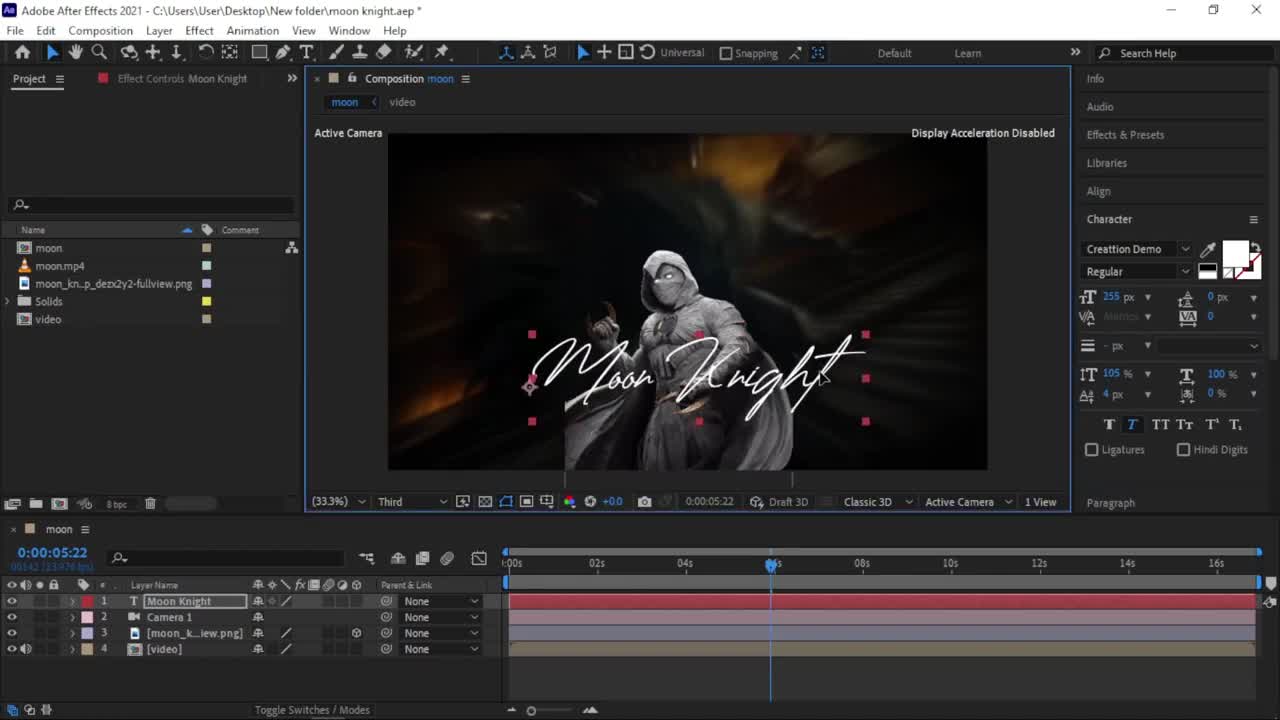The width and height of the screenshot is (1280, 720).
Task: Expand the video layer properties
Action: pos(72,649)
